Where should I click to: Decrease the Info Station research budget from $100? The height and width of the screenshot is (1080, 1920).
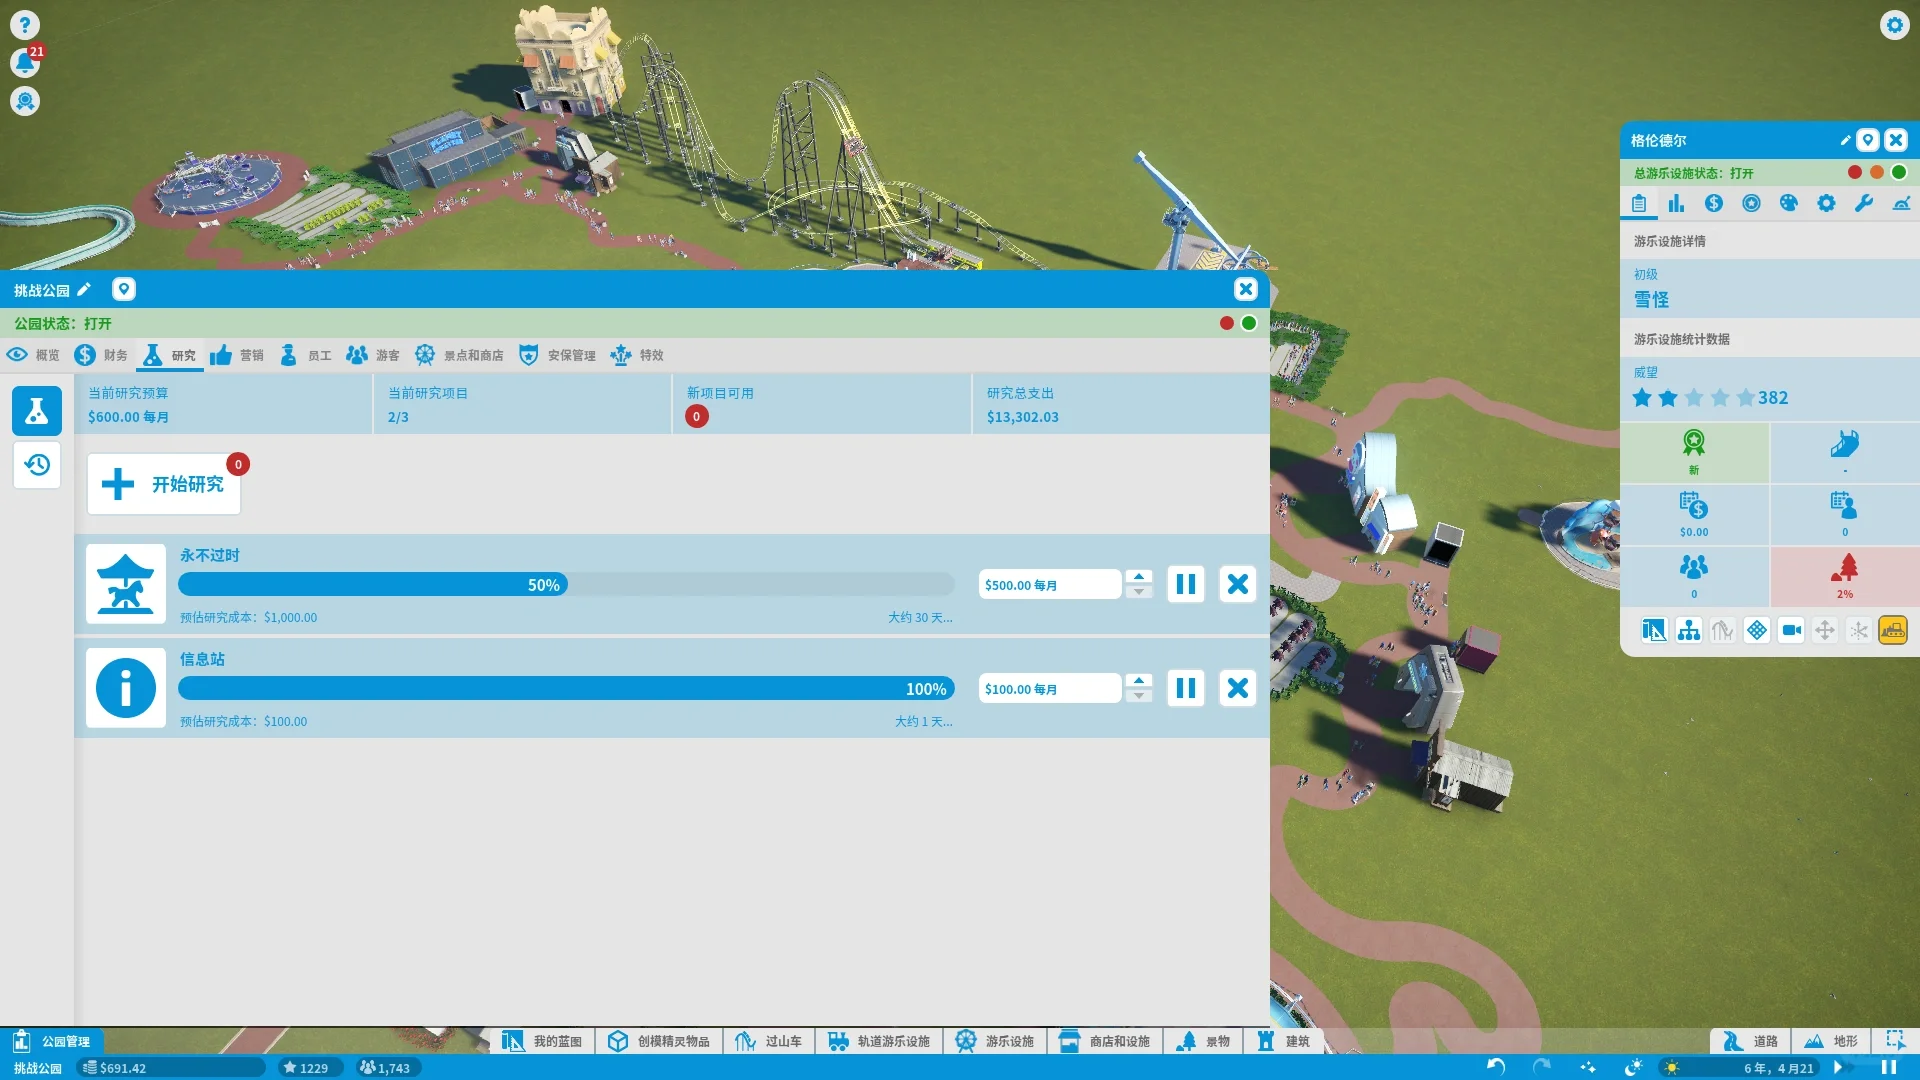coord(1138,695)
